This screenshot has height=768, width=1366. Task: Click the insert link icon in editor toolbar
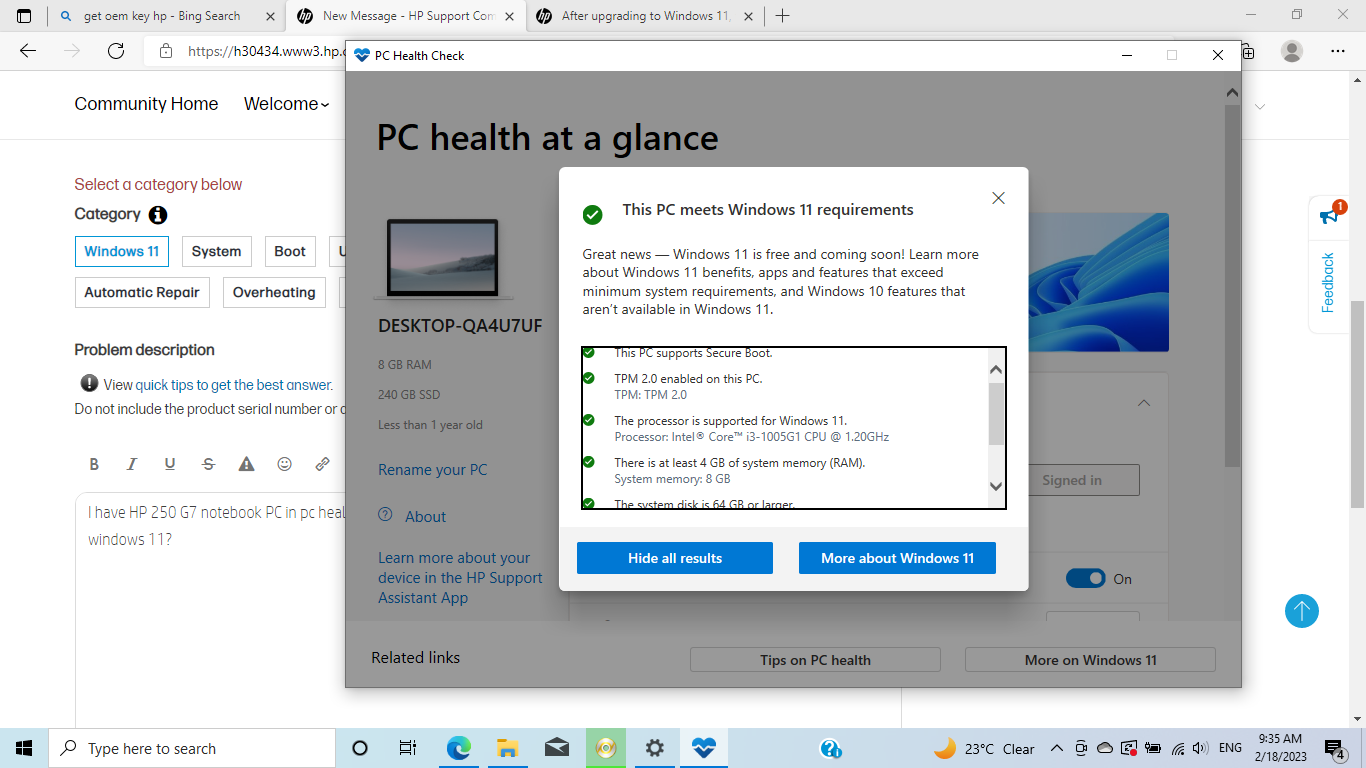(x=322, y=464)
